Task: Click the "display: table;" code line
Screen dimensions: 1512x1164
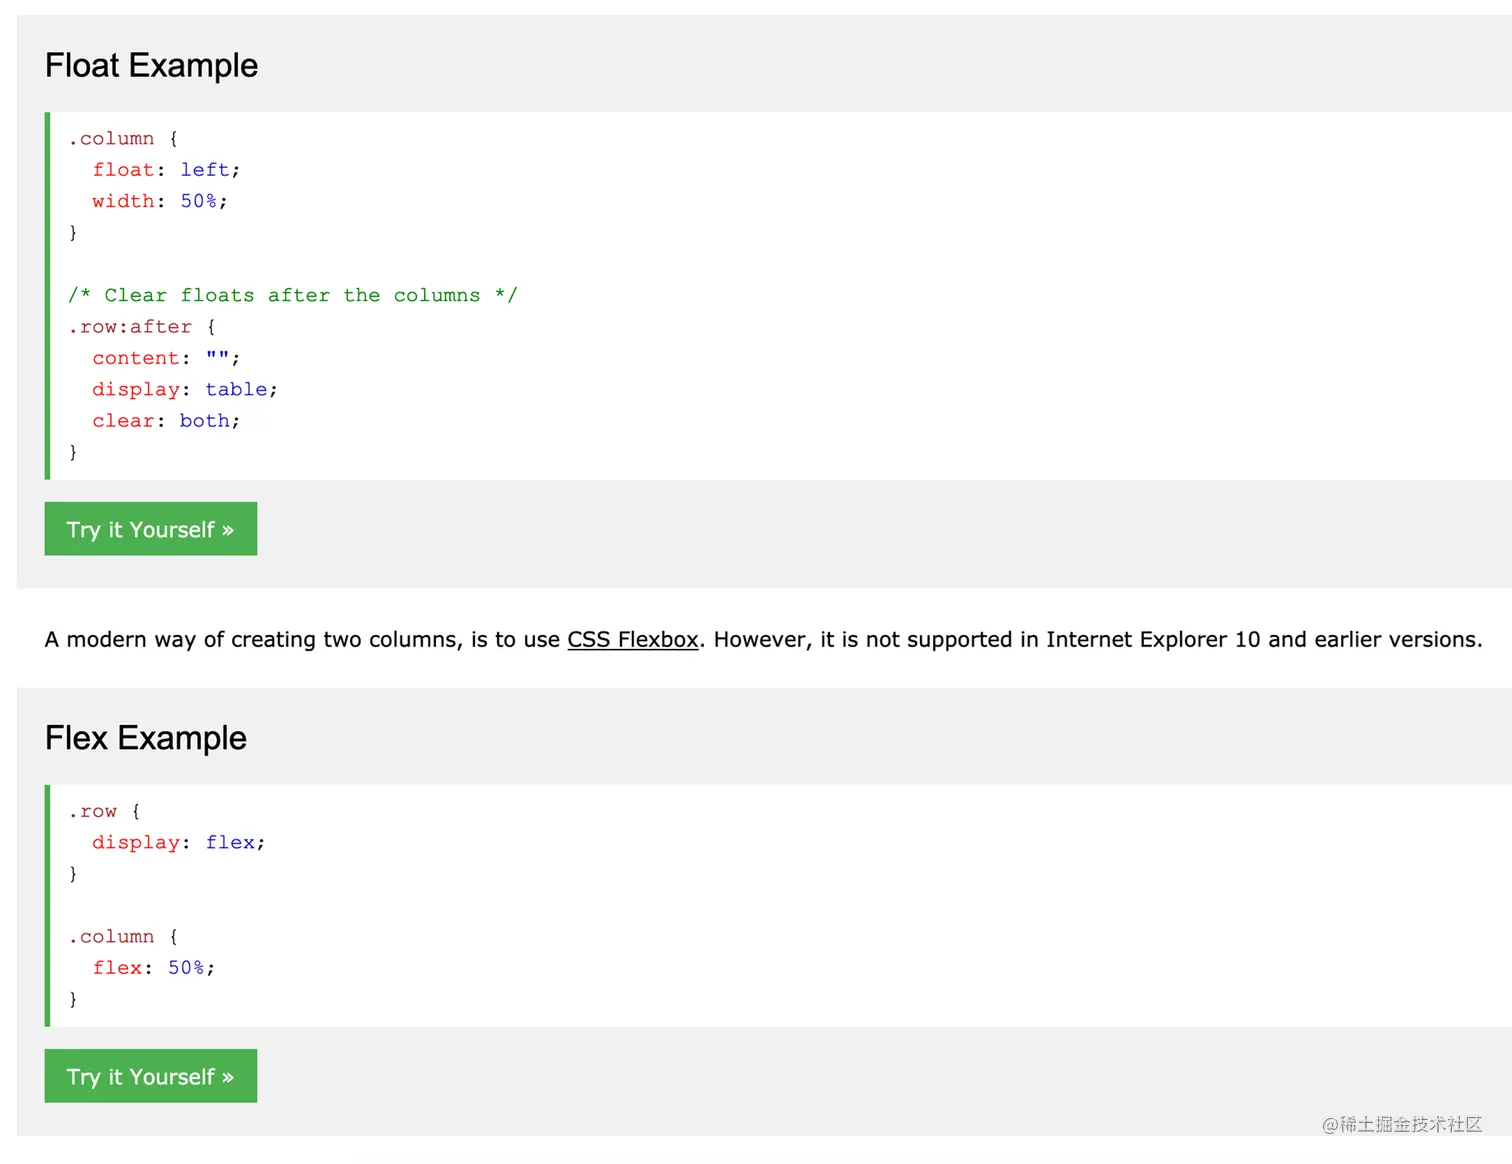Action: coord(185,389)
